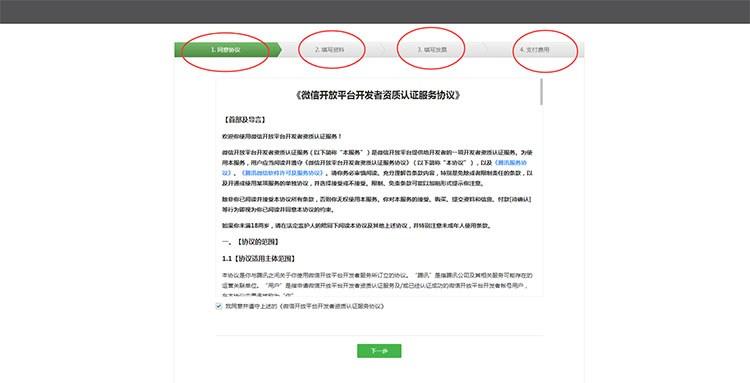This screenshot has width=750, height=383.
Task: Click the agreement box scrollbar thumb
Action: [x=541, y=92]
